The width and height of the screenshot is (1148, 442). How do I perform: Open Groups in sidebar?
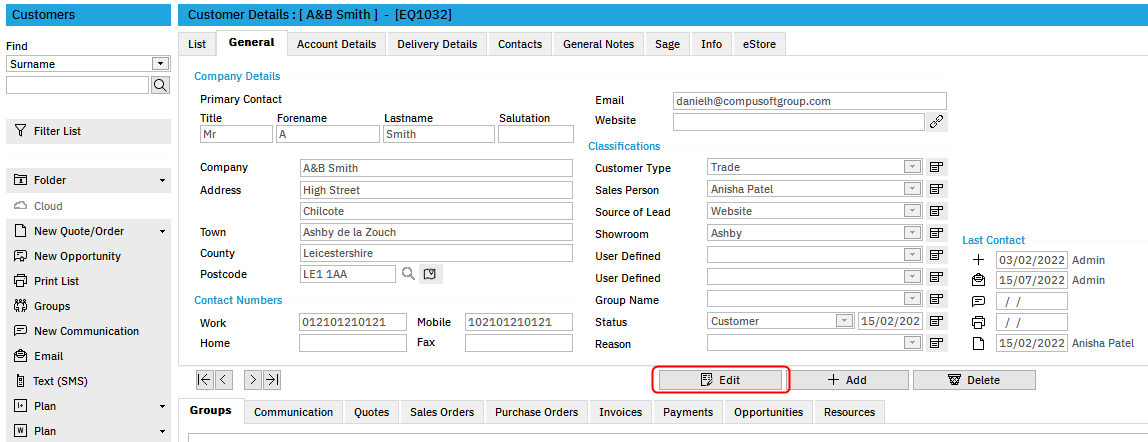pyautogui.click(x=89, y=306)
